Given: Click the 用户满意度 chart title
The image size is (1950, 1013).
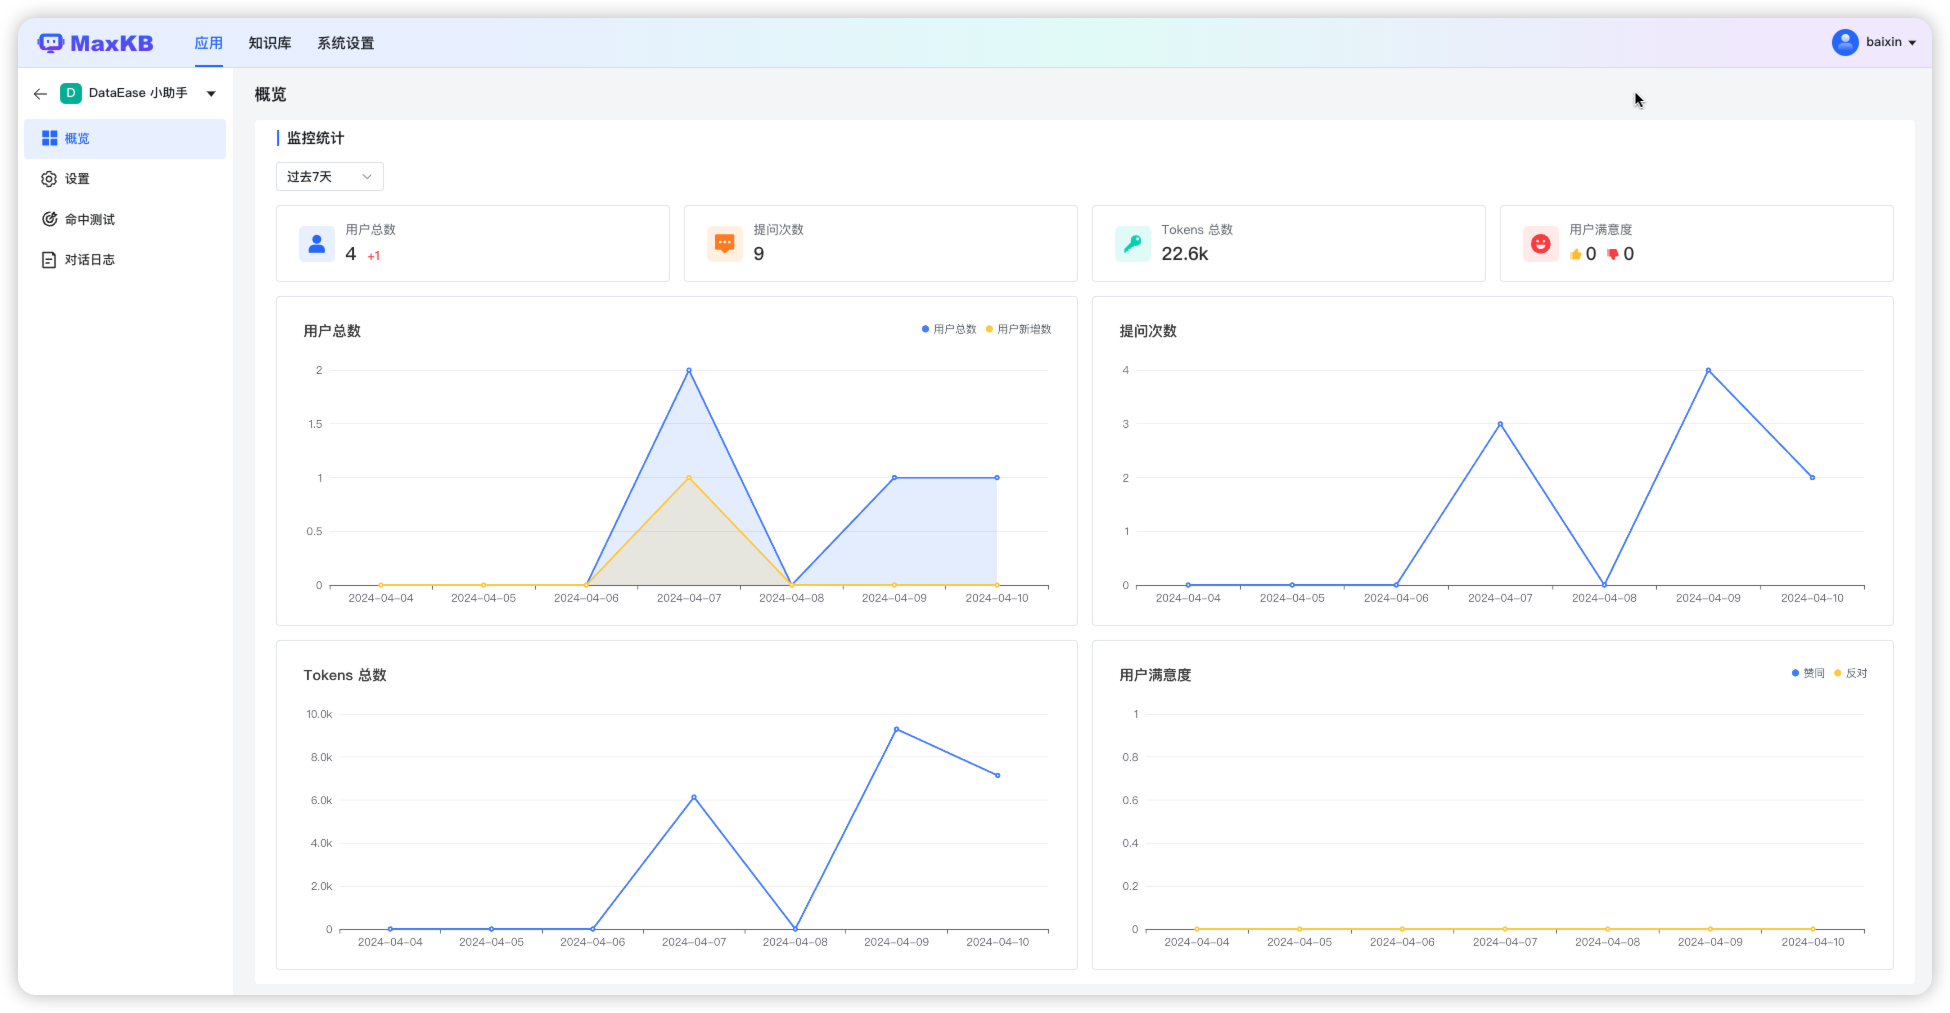Looking at the screenshot, I should (1155, 675).
